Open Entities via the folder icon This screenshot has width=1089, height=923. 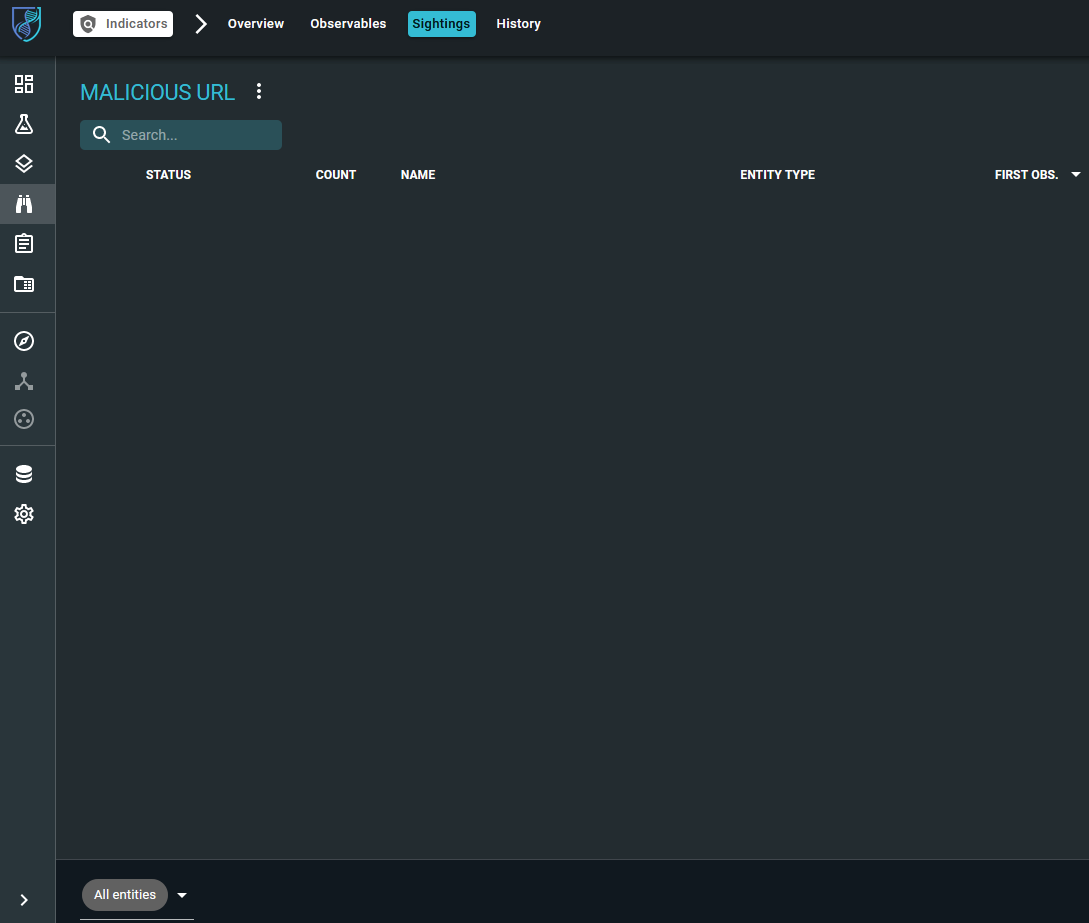pos(24,284)
